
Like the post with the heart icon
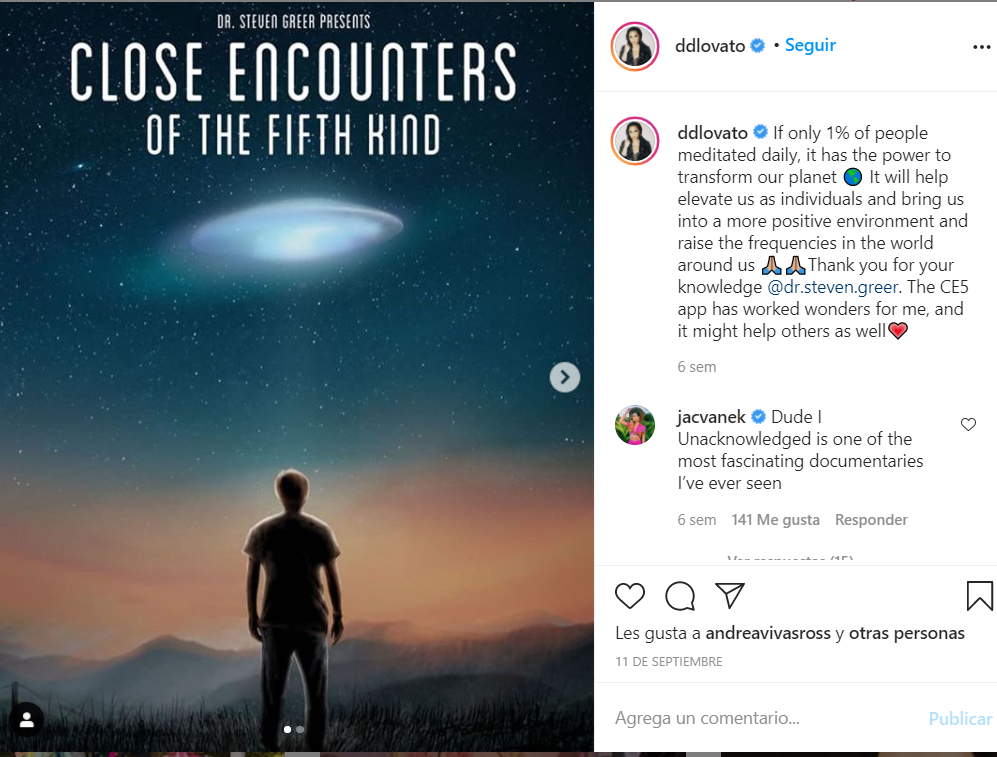coord(629,596)
